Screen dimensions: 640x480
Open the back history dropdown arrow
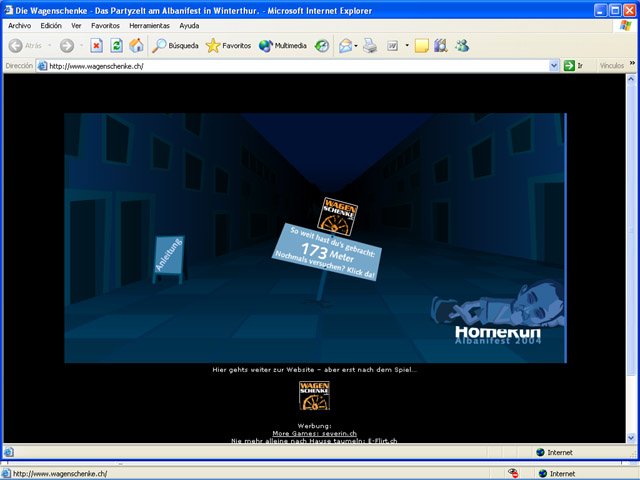[49, 45]
